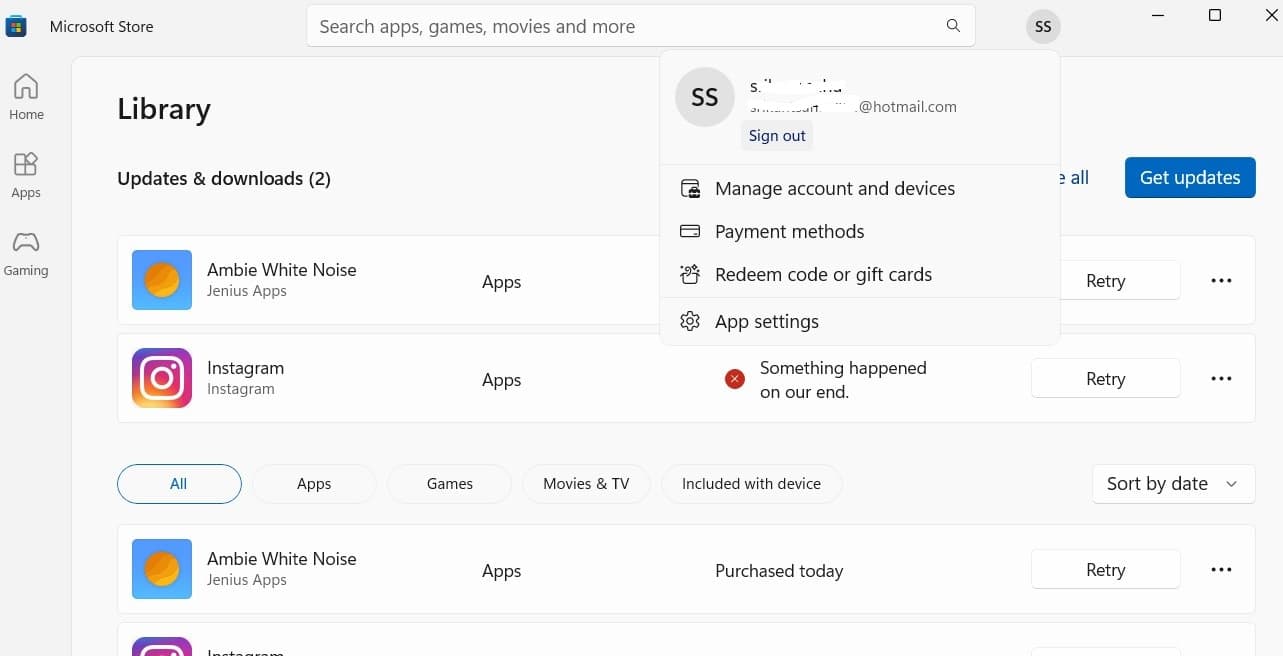Screen dimensions: 1283x656
Task: Click the Library heading
Action: [x=164, y=109]
